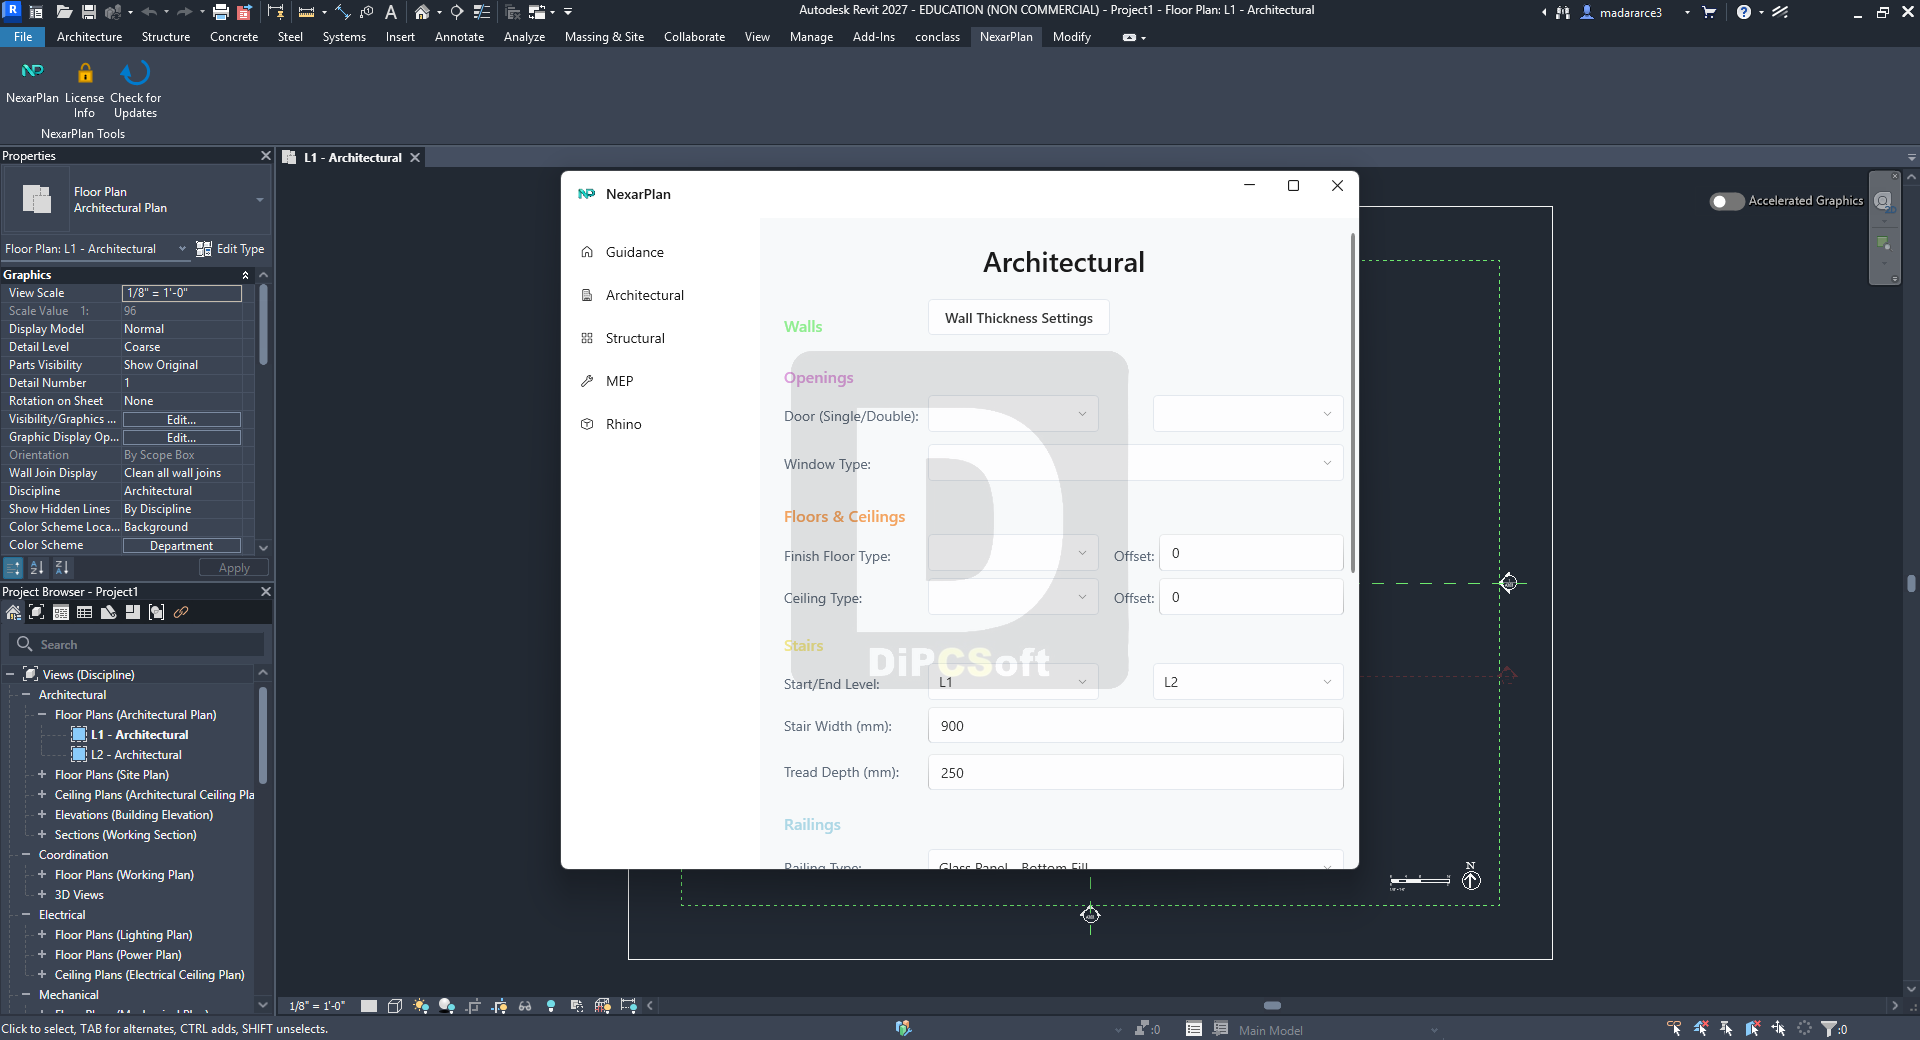Click Select Links toggle in status bar
This screenshot has height=1040, width=1920.
click(1674, 1028)
